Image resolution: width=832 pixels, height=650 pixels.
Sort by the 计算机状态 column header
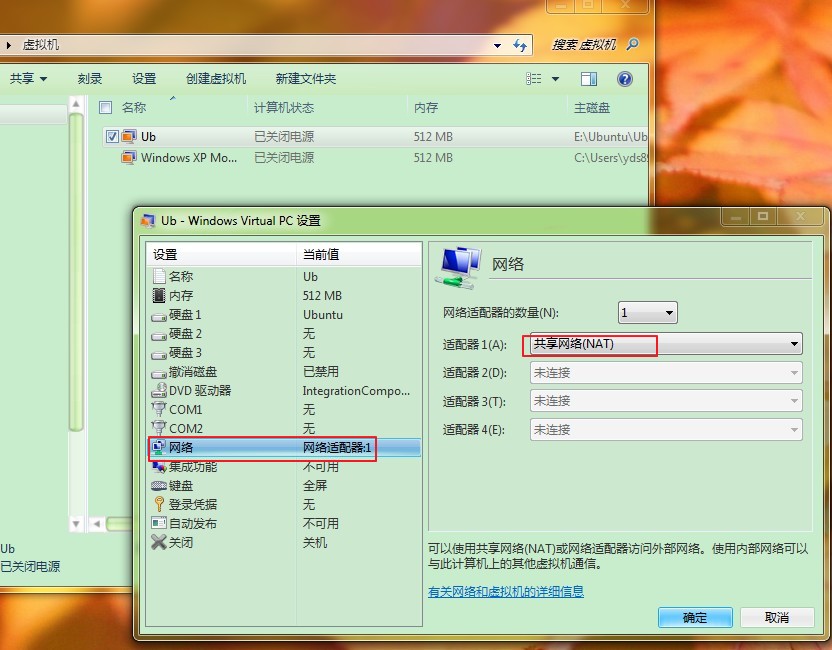[x=284, y=108]
